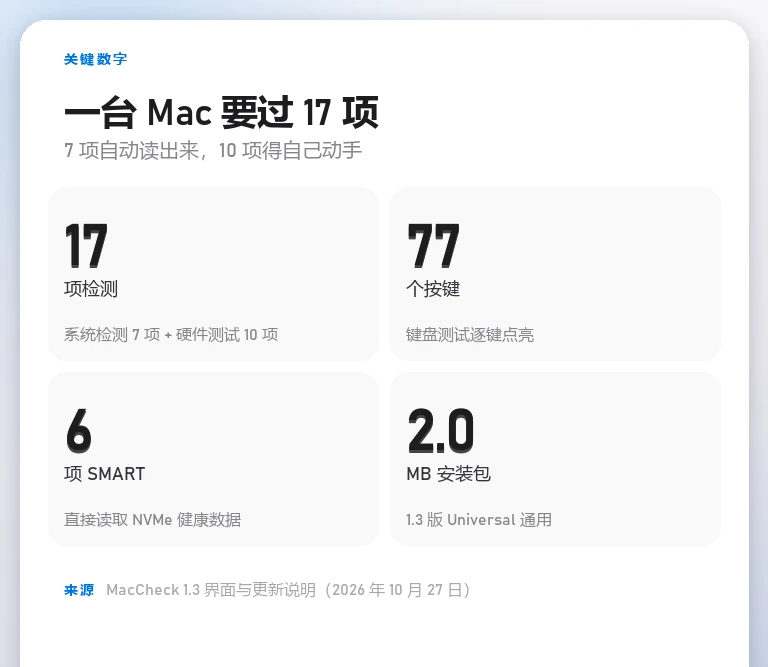Click the text 键盘测试逐键点亮
The image size is (768, 667).
(470, 335)
